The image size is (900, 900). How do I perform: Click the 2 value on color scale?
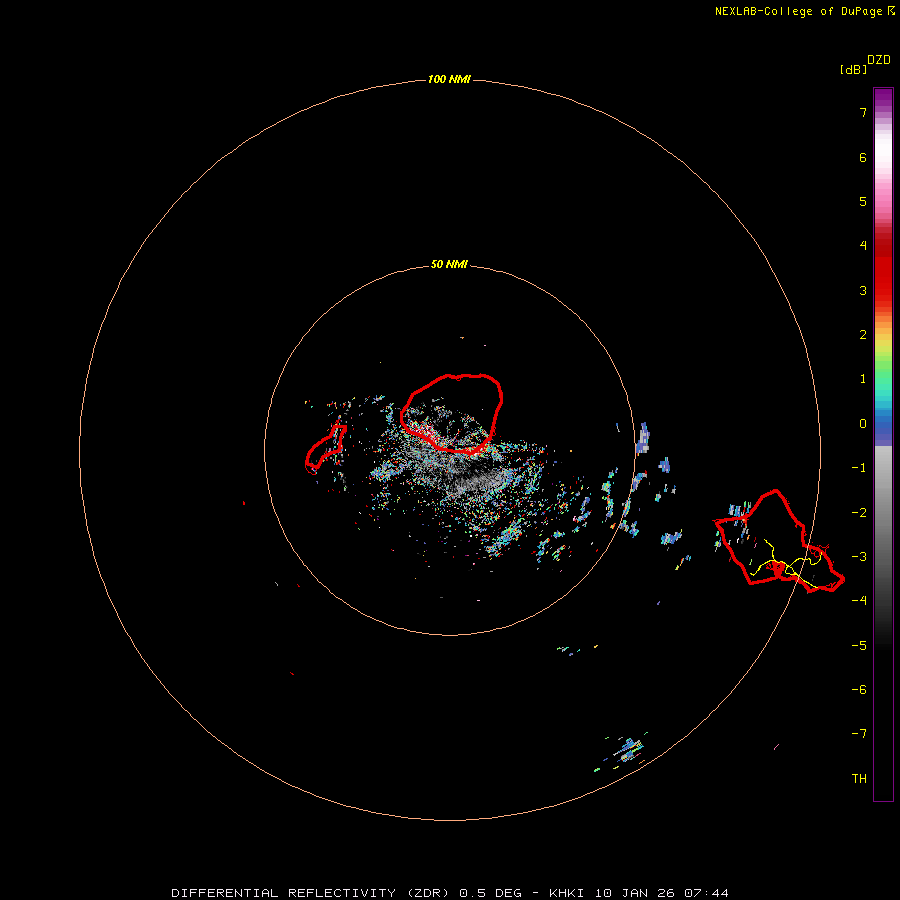coord(863,335)
